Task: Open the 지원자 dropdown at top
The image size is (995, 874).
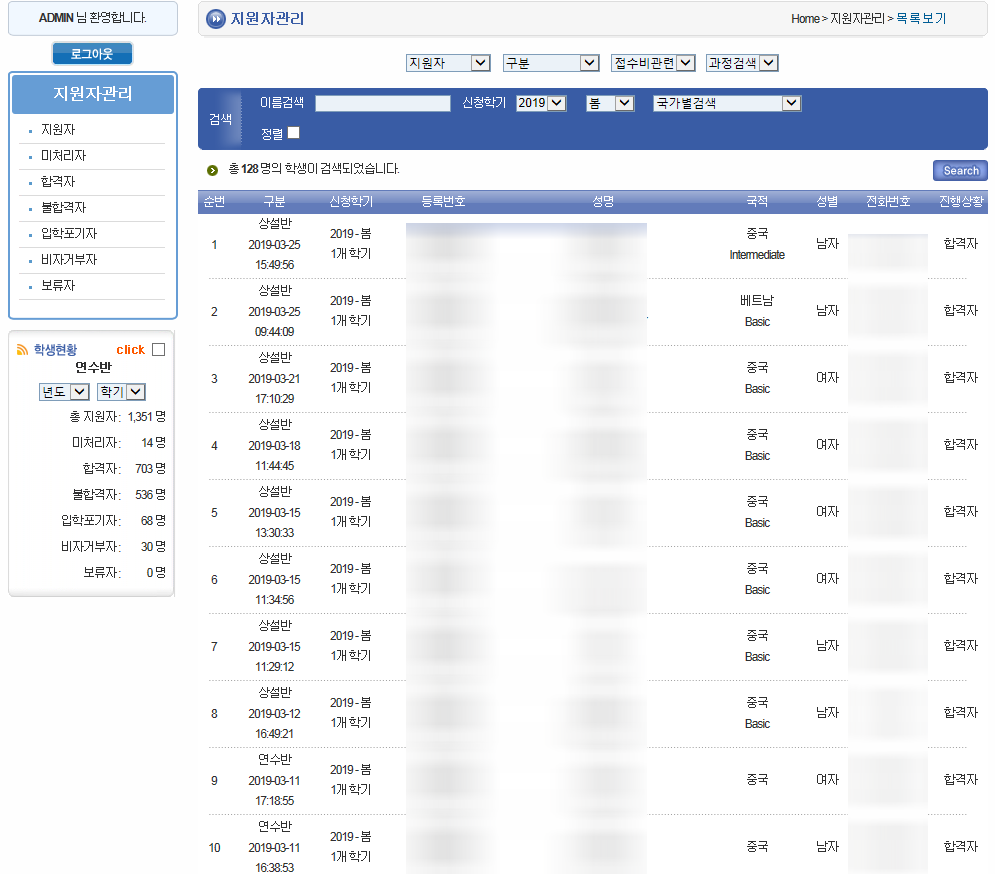Action: [x=447, y=63]
